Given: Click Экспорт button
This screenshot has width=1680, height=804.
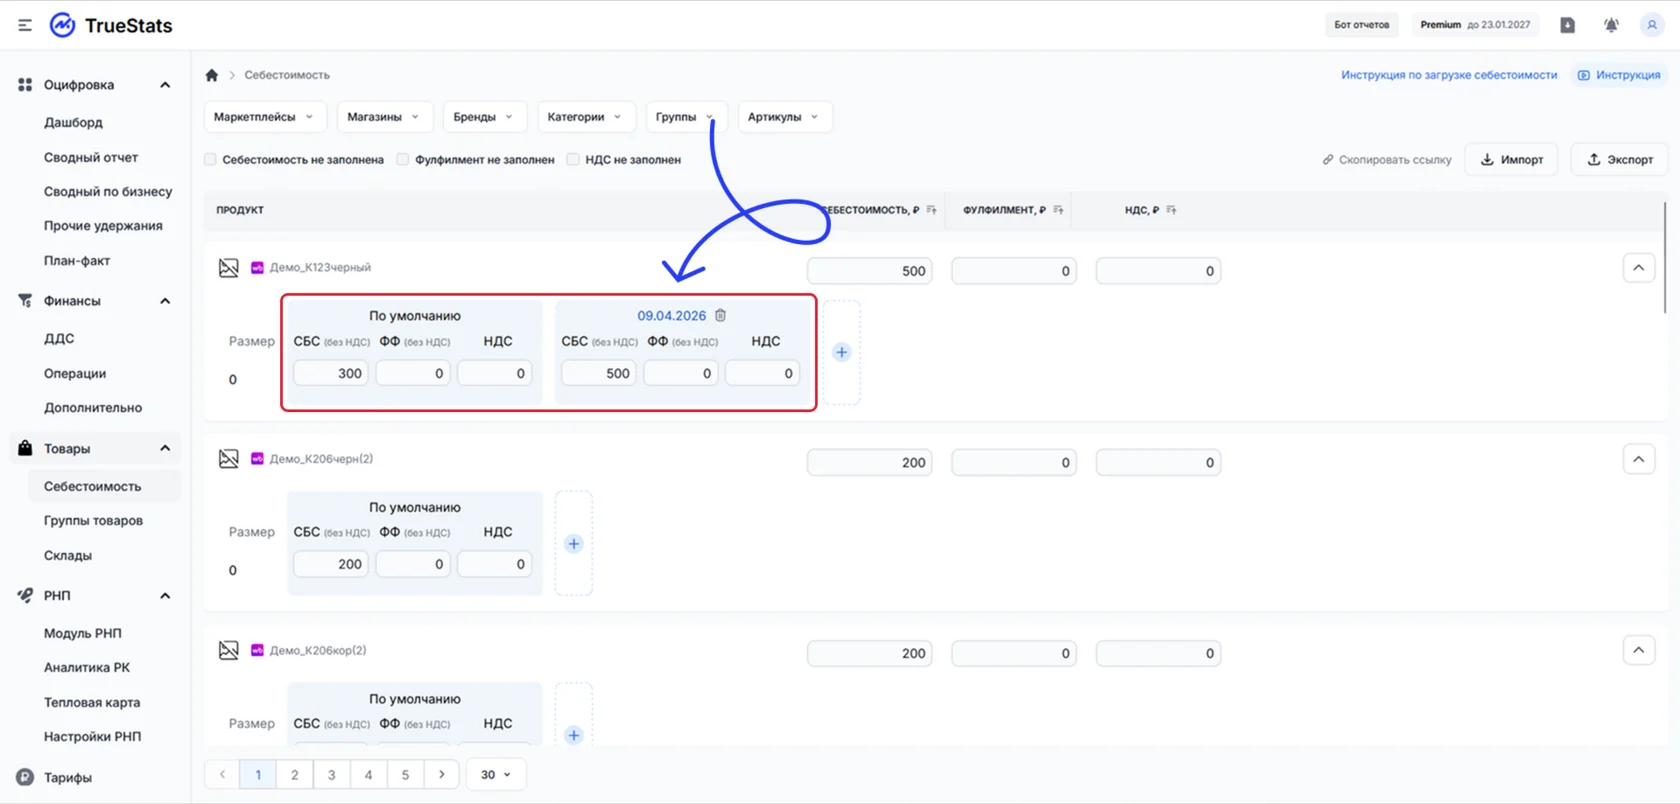Looking at the screenshot, I should pos(1620,159).
